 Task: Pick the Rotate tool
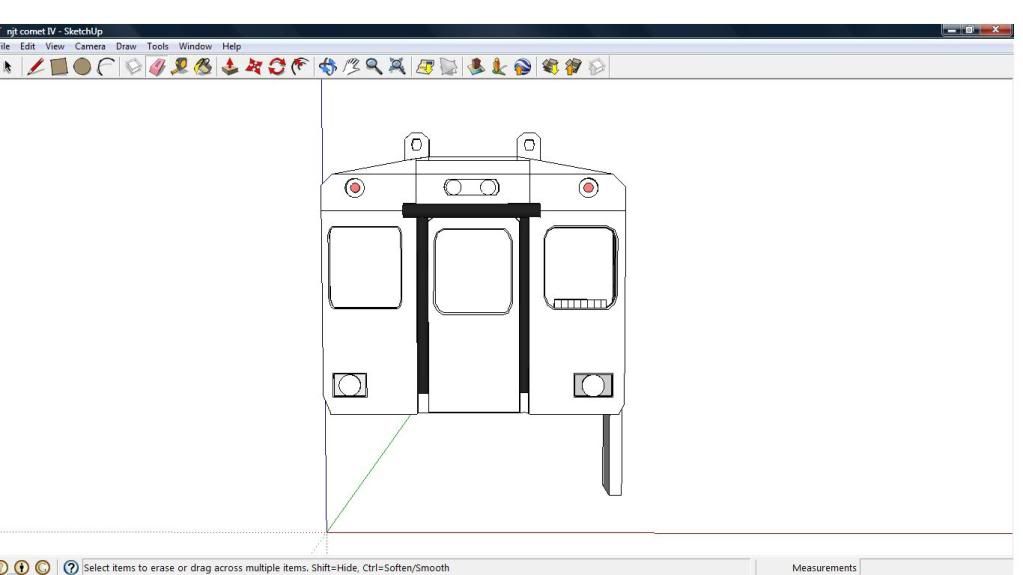[x=276, y=67]
